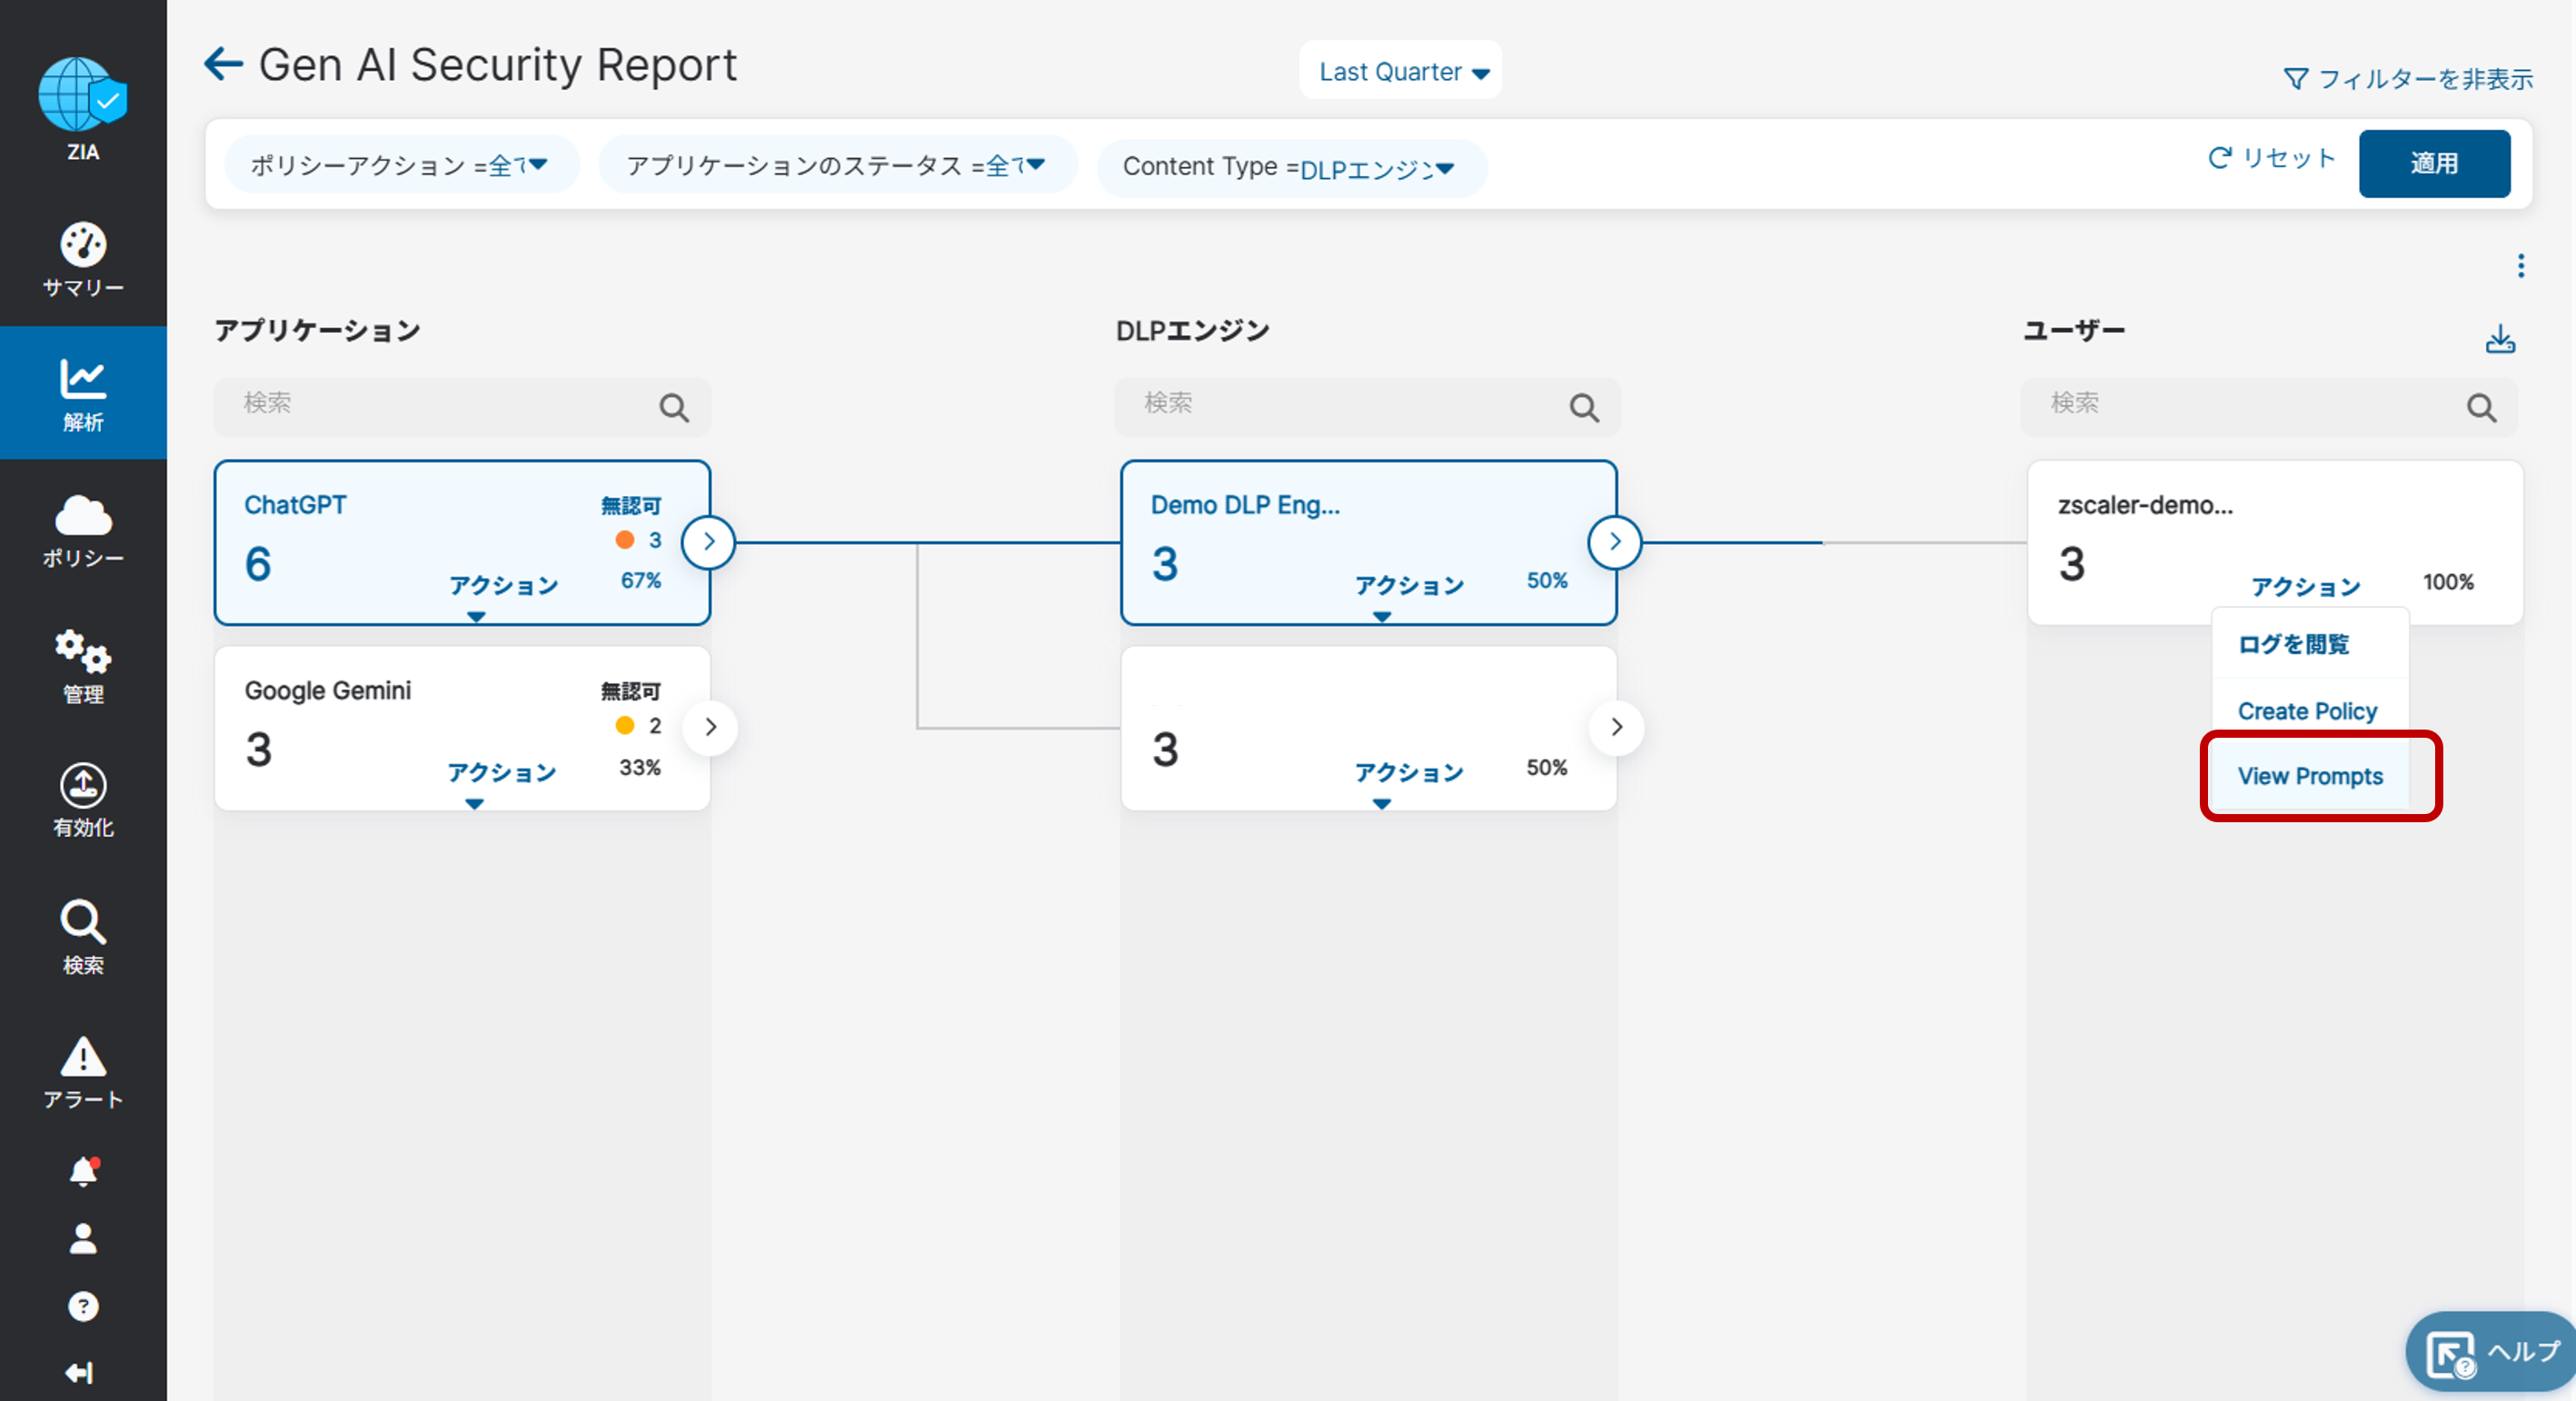Click the notification bell icon
This screenshot has width=2576, height=1401.
pyautogui.click(x=83, y=1171)
